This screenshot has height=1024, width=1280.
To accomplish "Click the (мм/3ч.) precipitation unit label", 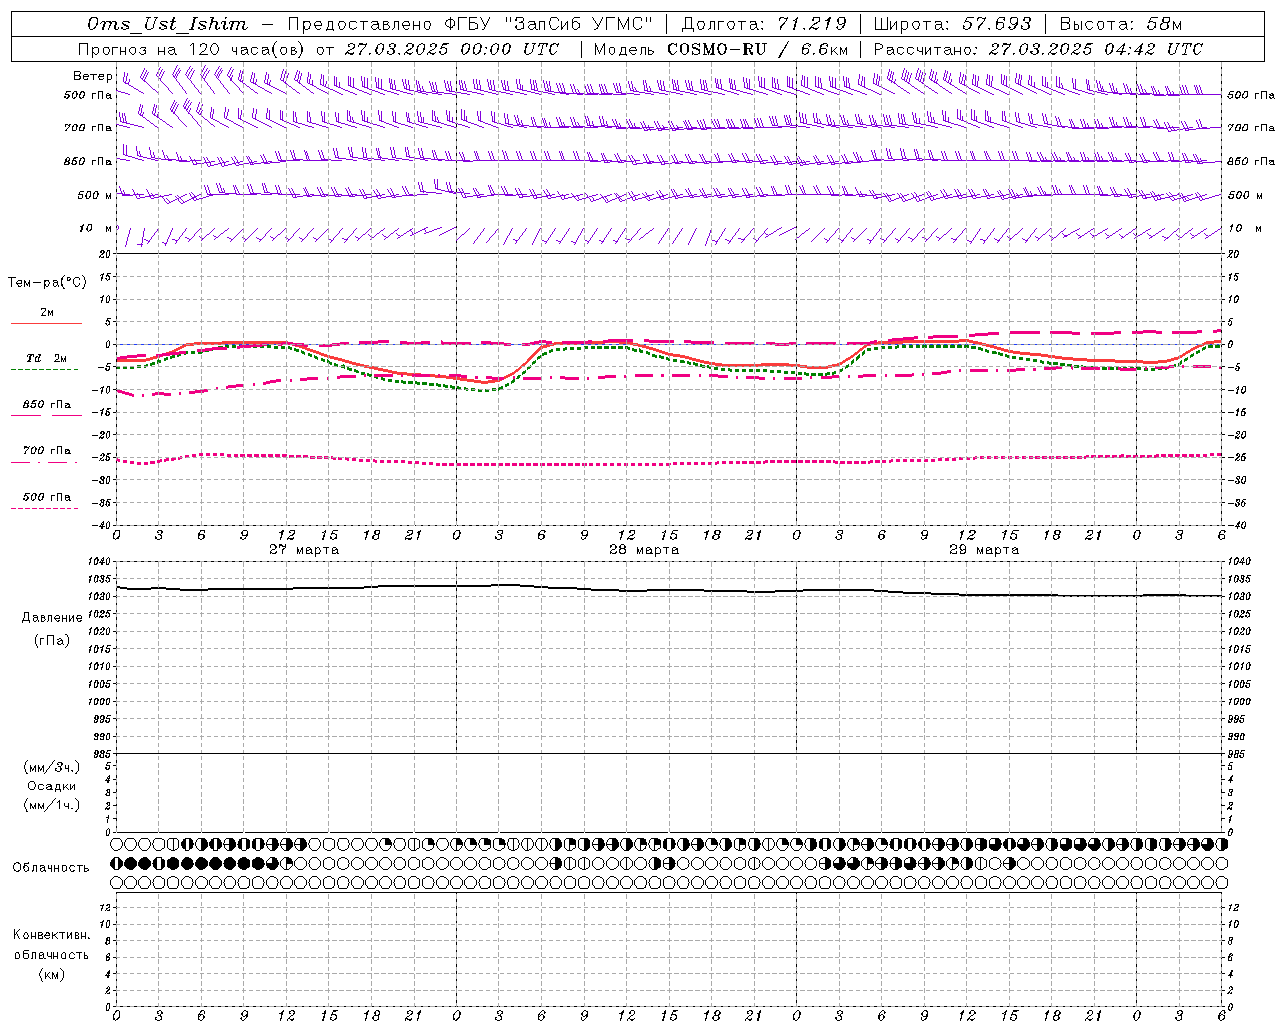I will click(52, 768).
